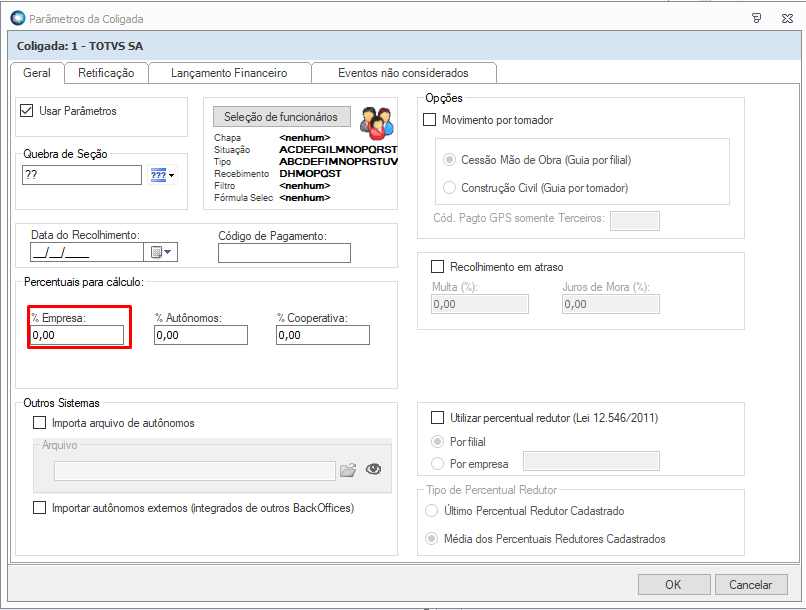
Task: Enable Utilizar percentual redutor (Lei 12.546/2011)
Action: 437,417
